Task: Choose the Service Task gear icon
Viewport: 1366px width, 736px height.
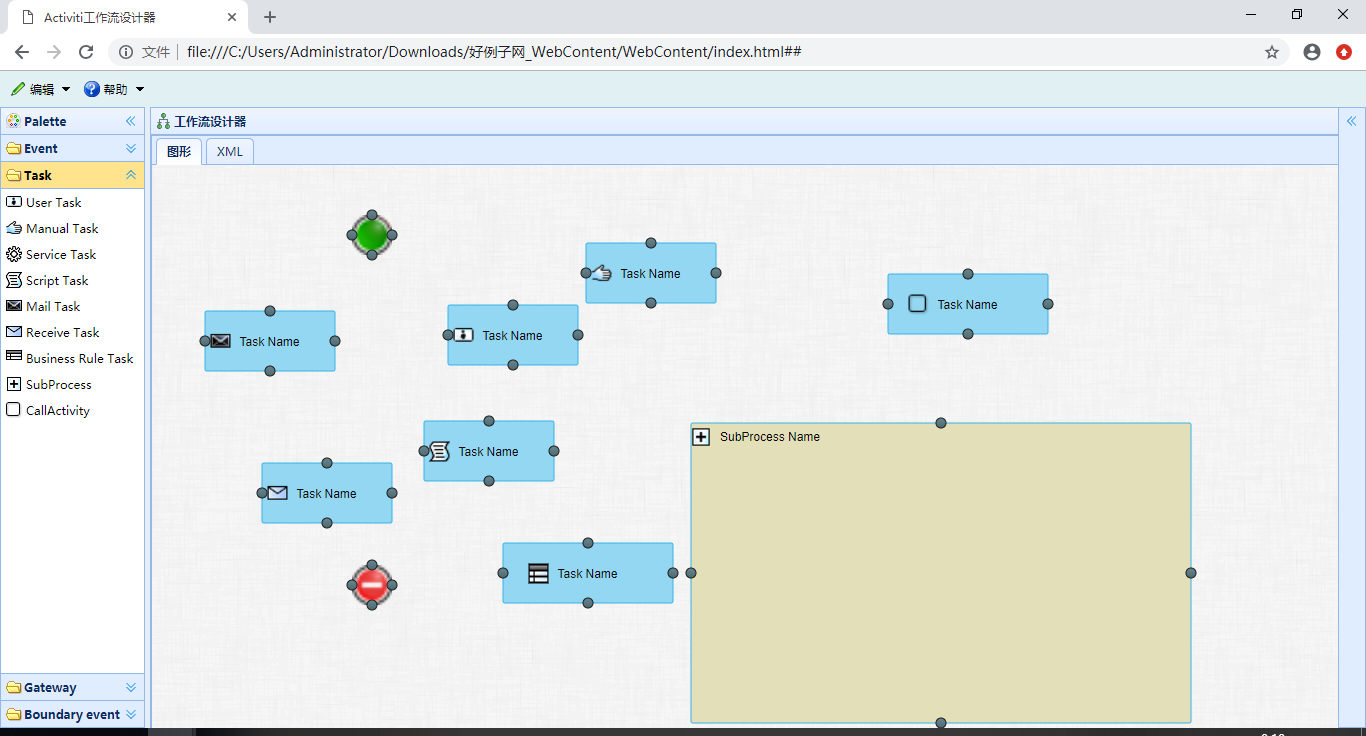Action: (14, 254)
